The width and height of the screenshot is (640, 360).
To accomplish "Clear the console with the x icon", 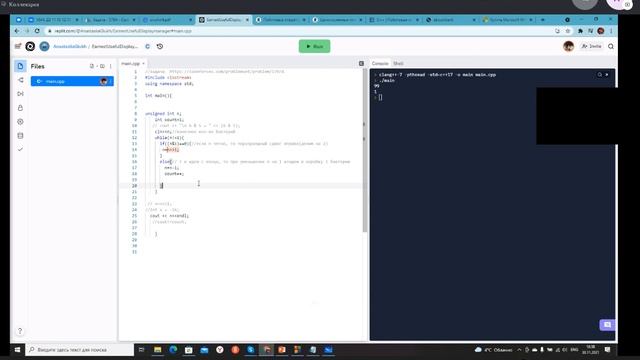I will tap(607, 75).
